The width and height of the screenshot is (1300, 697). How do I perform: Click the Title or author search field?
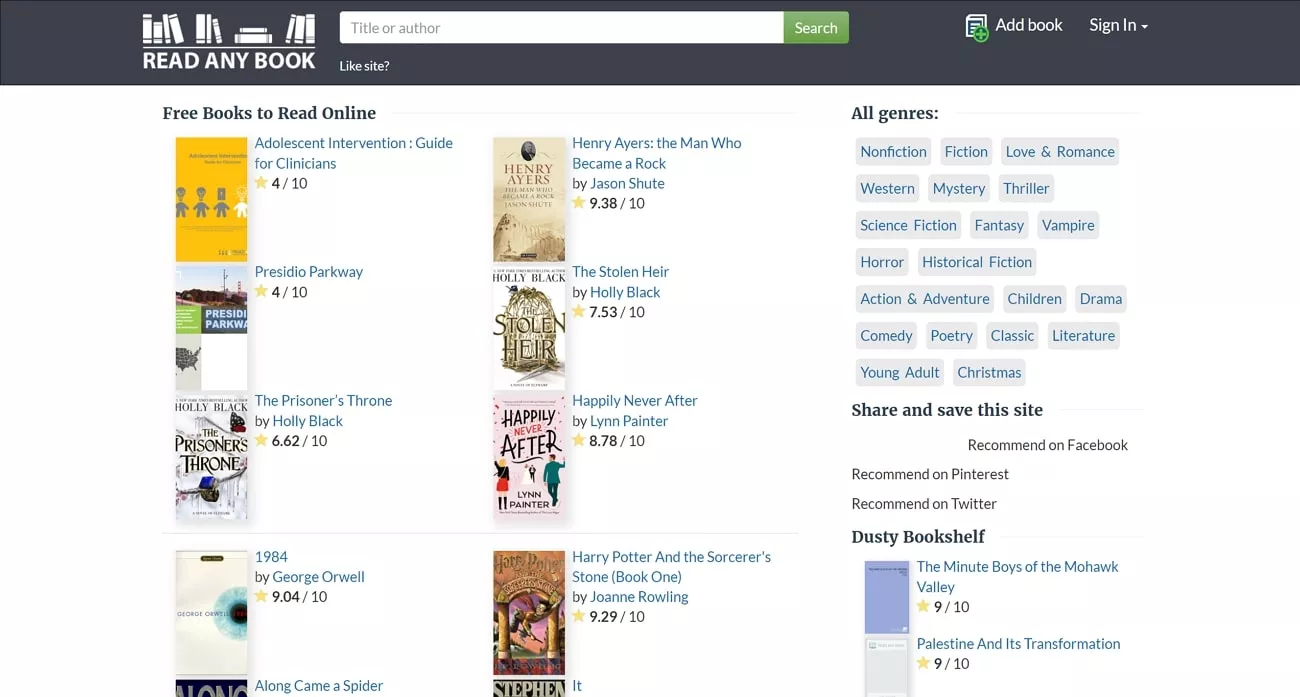pyautogui.click(x=560, y=27)
